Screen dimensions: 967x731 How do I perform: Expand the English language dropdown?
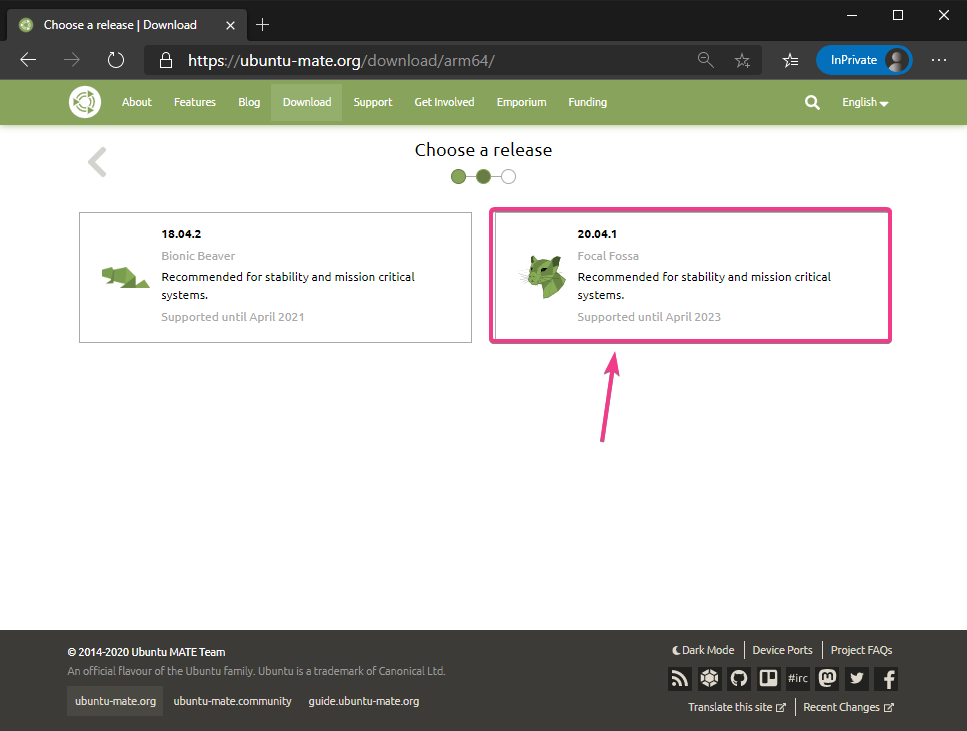[x=865, y=102]
